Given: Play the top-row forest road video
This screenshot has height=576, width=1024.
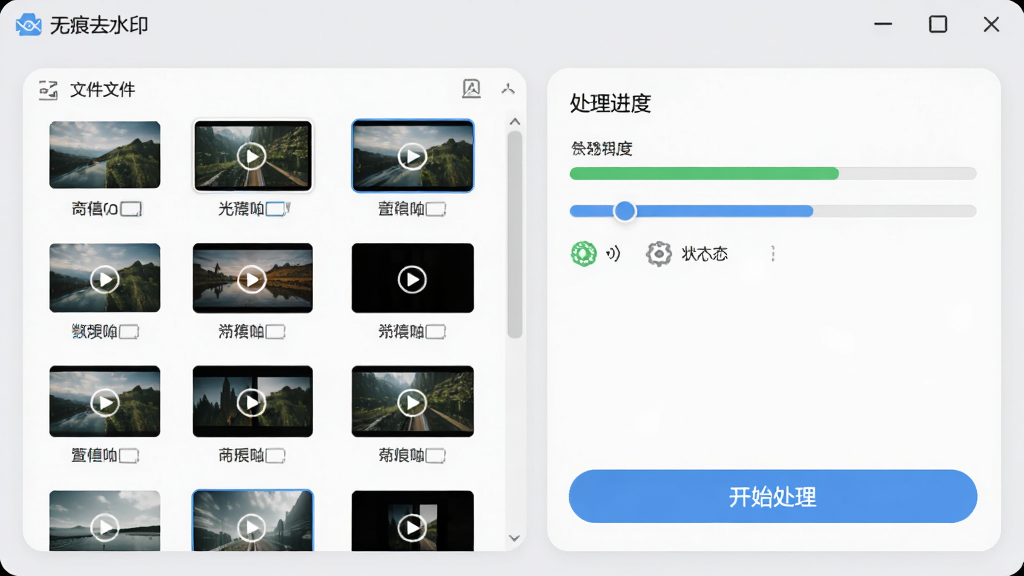Looking at the screenshot, I should pyautogui.click(x=252, y=156).
